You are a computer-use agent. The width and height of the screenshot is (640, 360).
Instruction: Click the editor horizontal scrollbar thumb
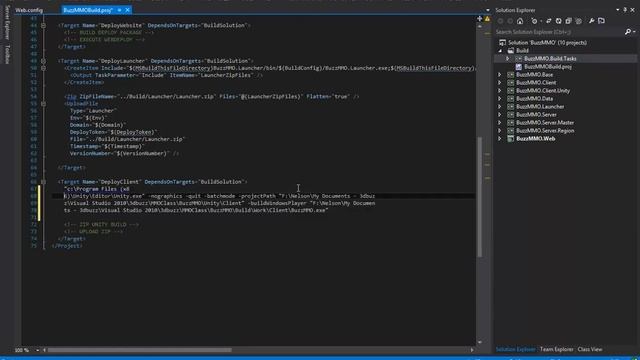click(140, 350)
